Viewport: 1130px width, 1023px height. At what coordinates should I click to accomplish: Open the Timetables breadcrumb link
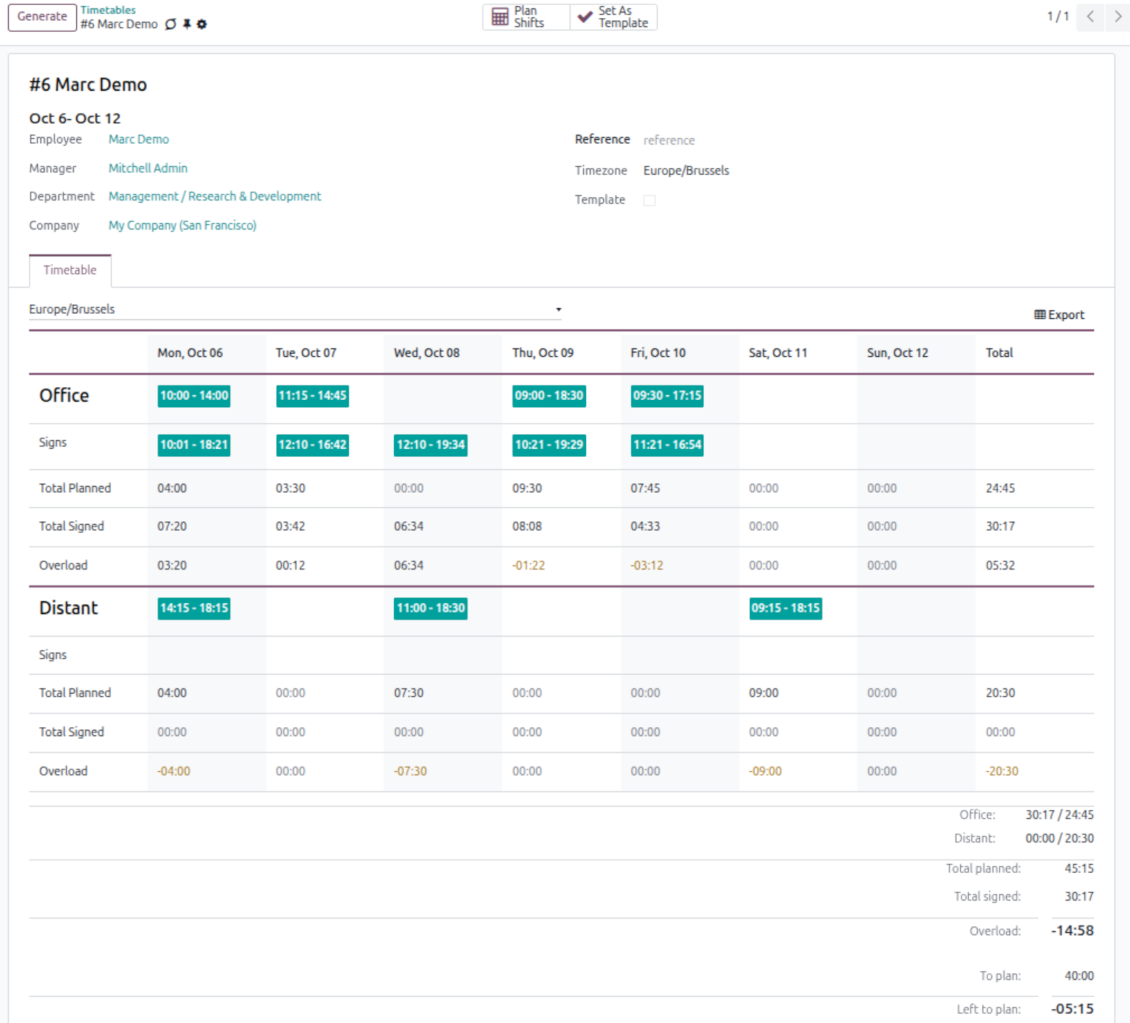pos(108,10)
